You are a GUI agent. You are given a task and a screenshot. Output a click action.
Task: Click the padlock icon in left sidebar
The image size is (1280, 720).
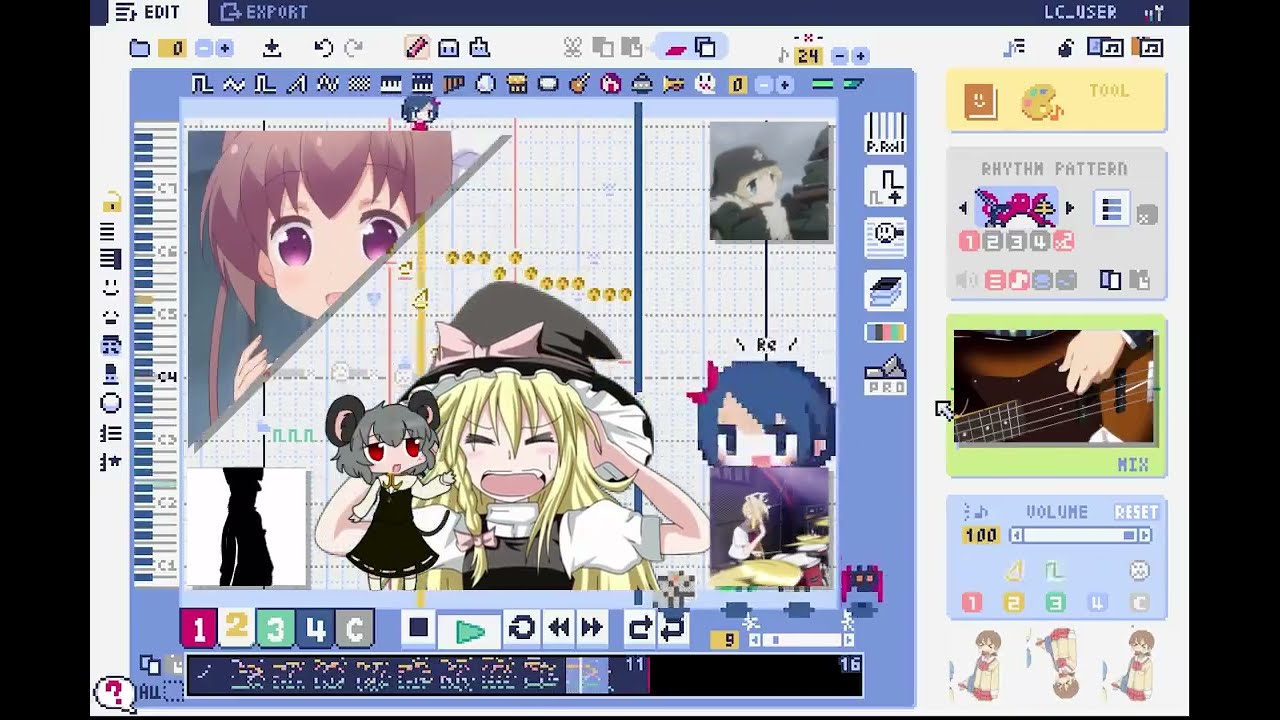[x=111, y=203]
